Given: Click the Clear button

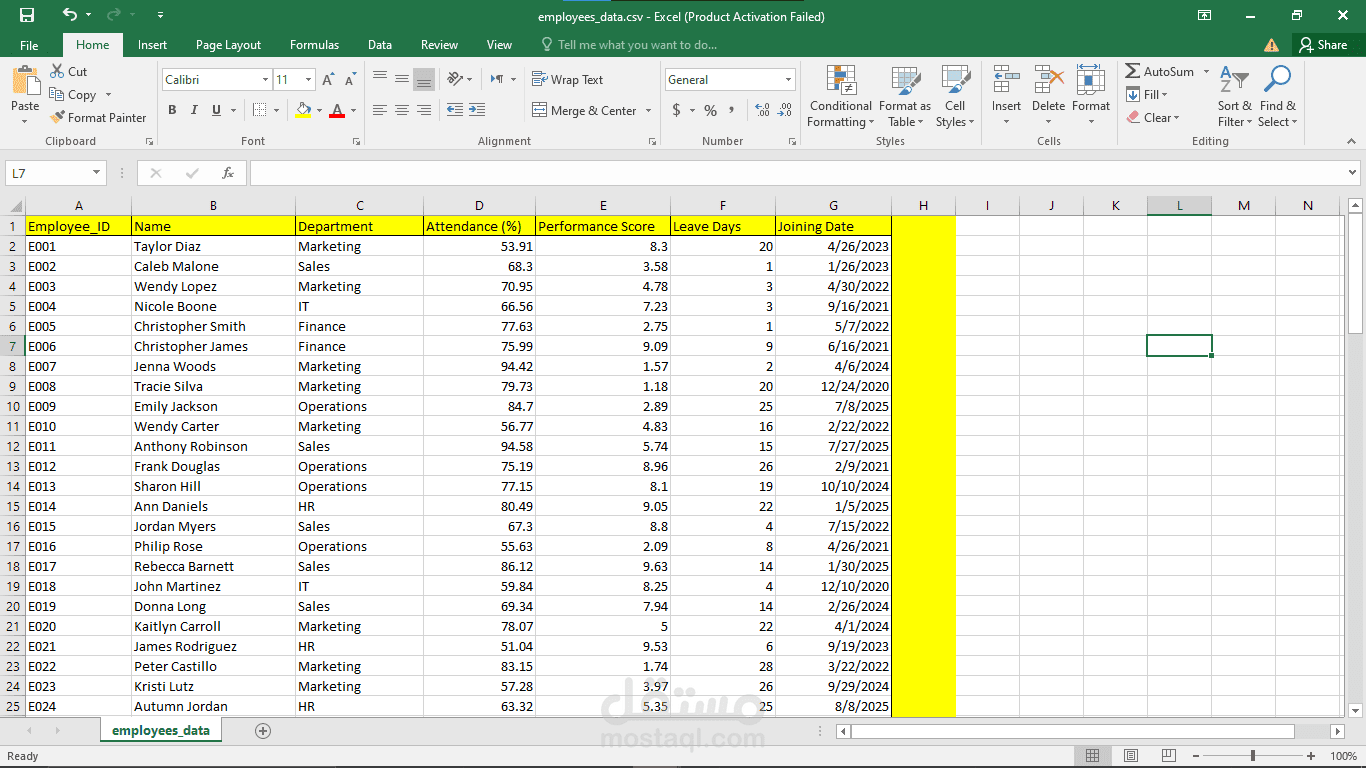Looking at the screenshot, I should click(x=1153, y=117).
